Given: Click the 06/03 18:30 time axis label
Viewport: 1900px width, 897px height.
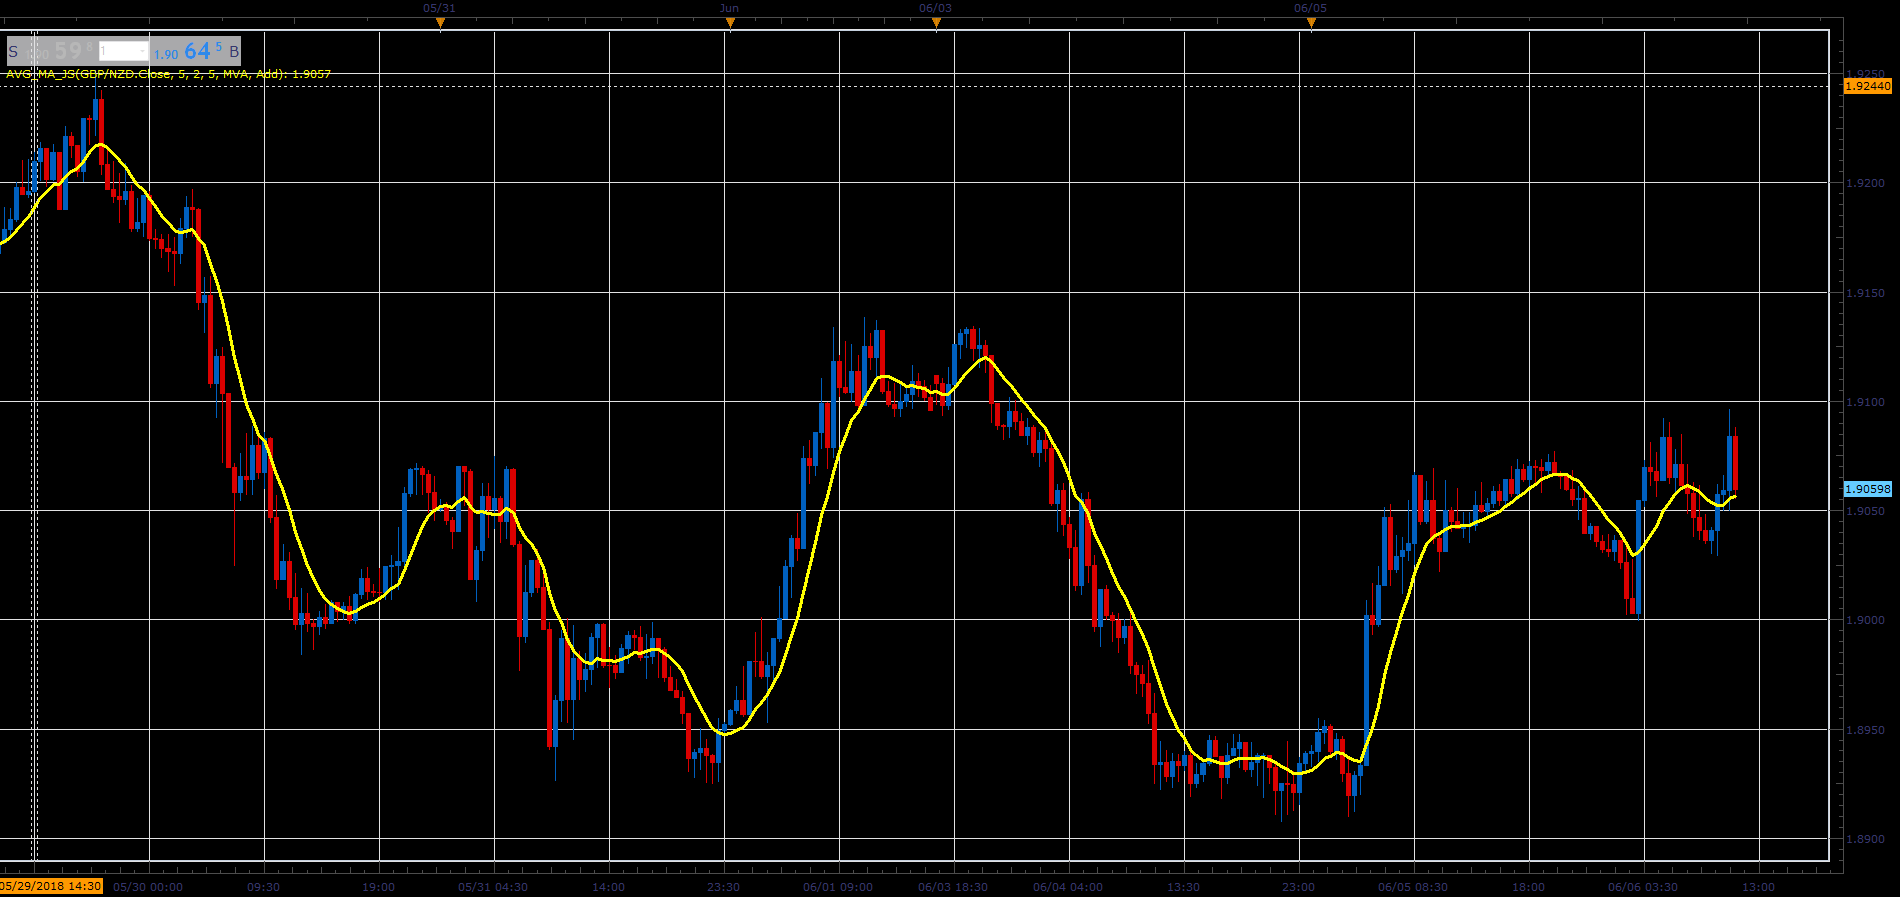Looking at the screenshot, I should (953, 887).
